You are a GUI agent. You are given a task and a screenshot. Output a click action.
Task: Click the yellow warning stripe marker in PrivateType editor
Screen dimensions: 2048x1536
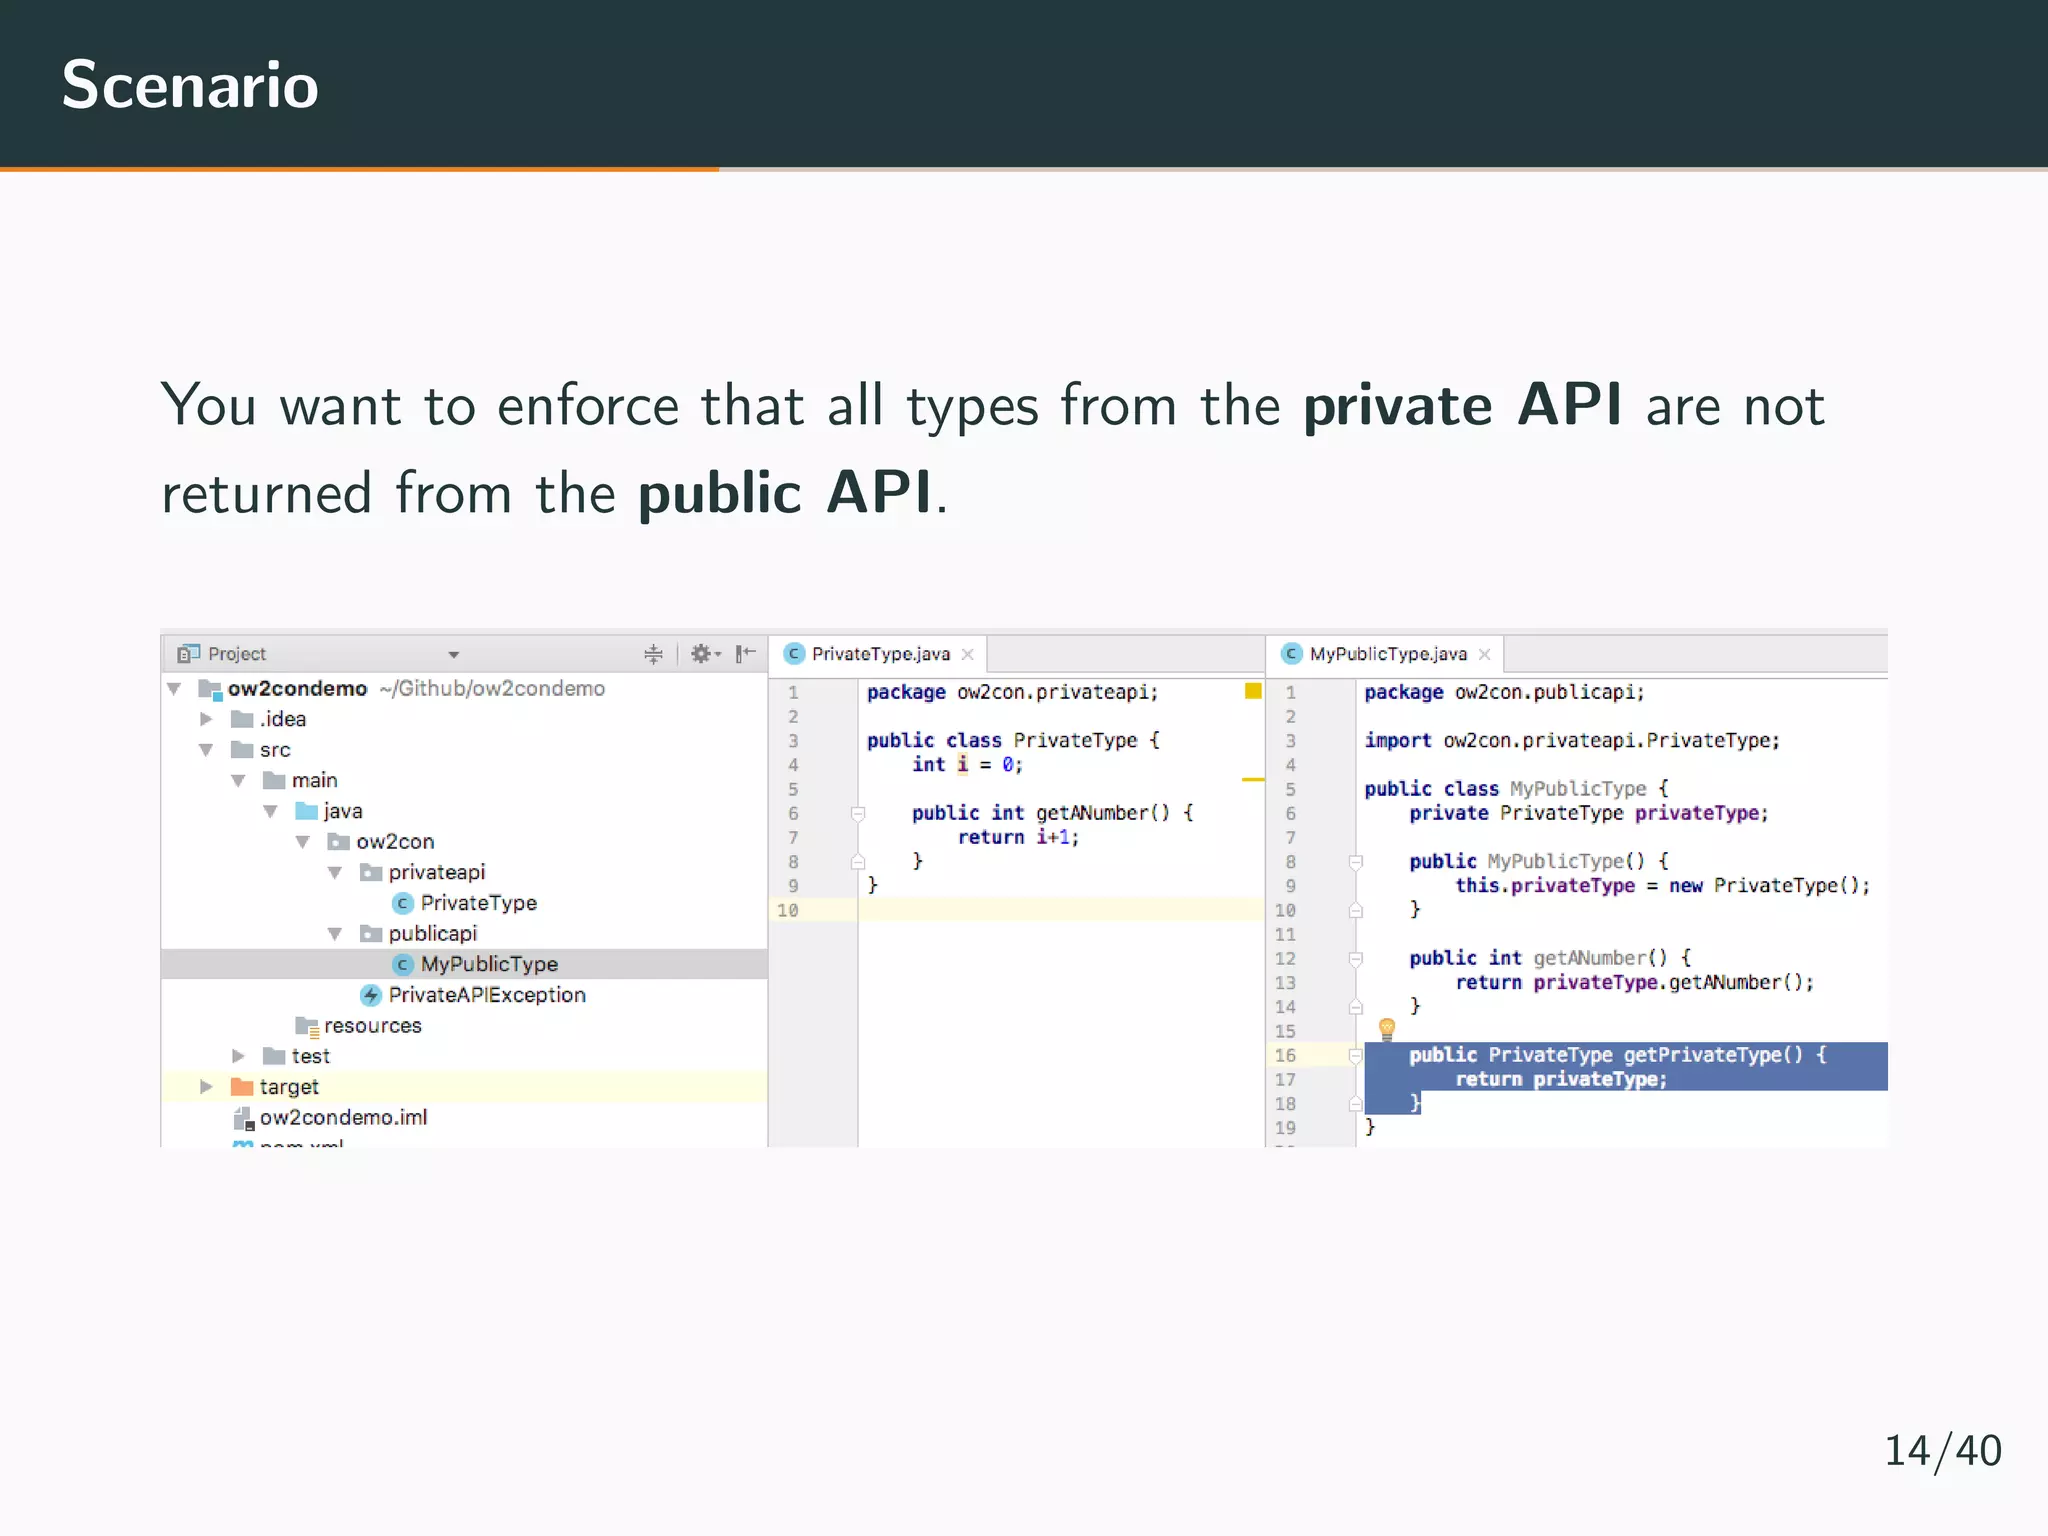coord(1253,779)
